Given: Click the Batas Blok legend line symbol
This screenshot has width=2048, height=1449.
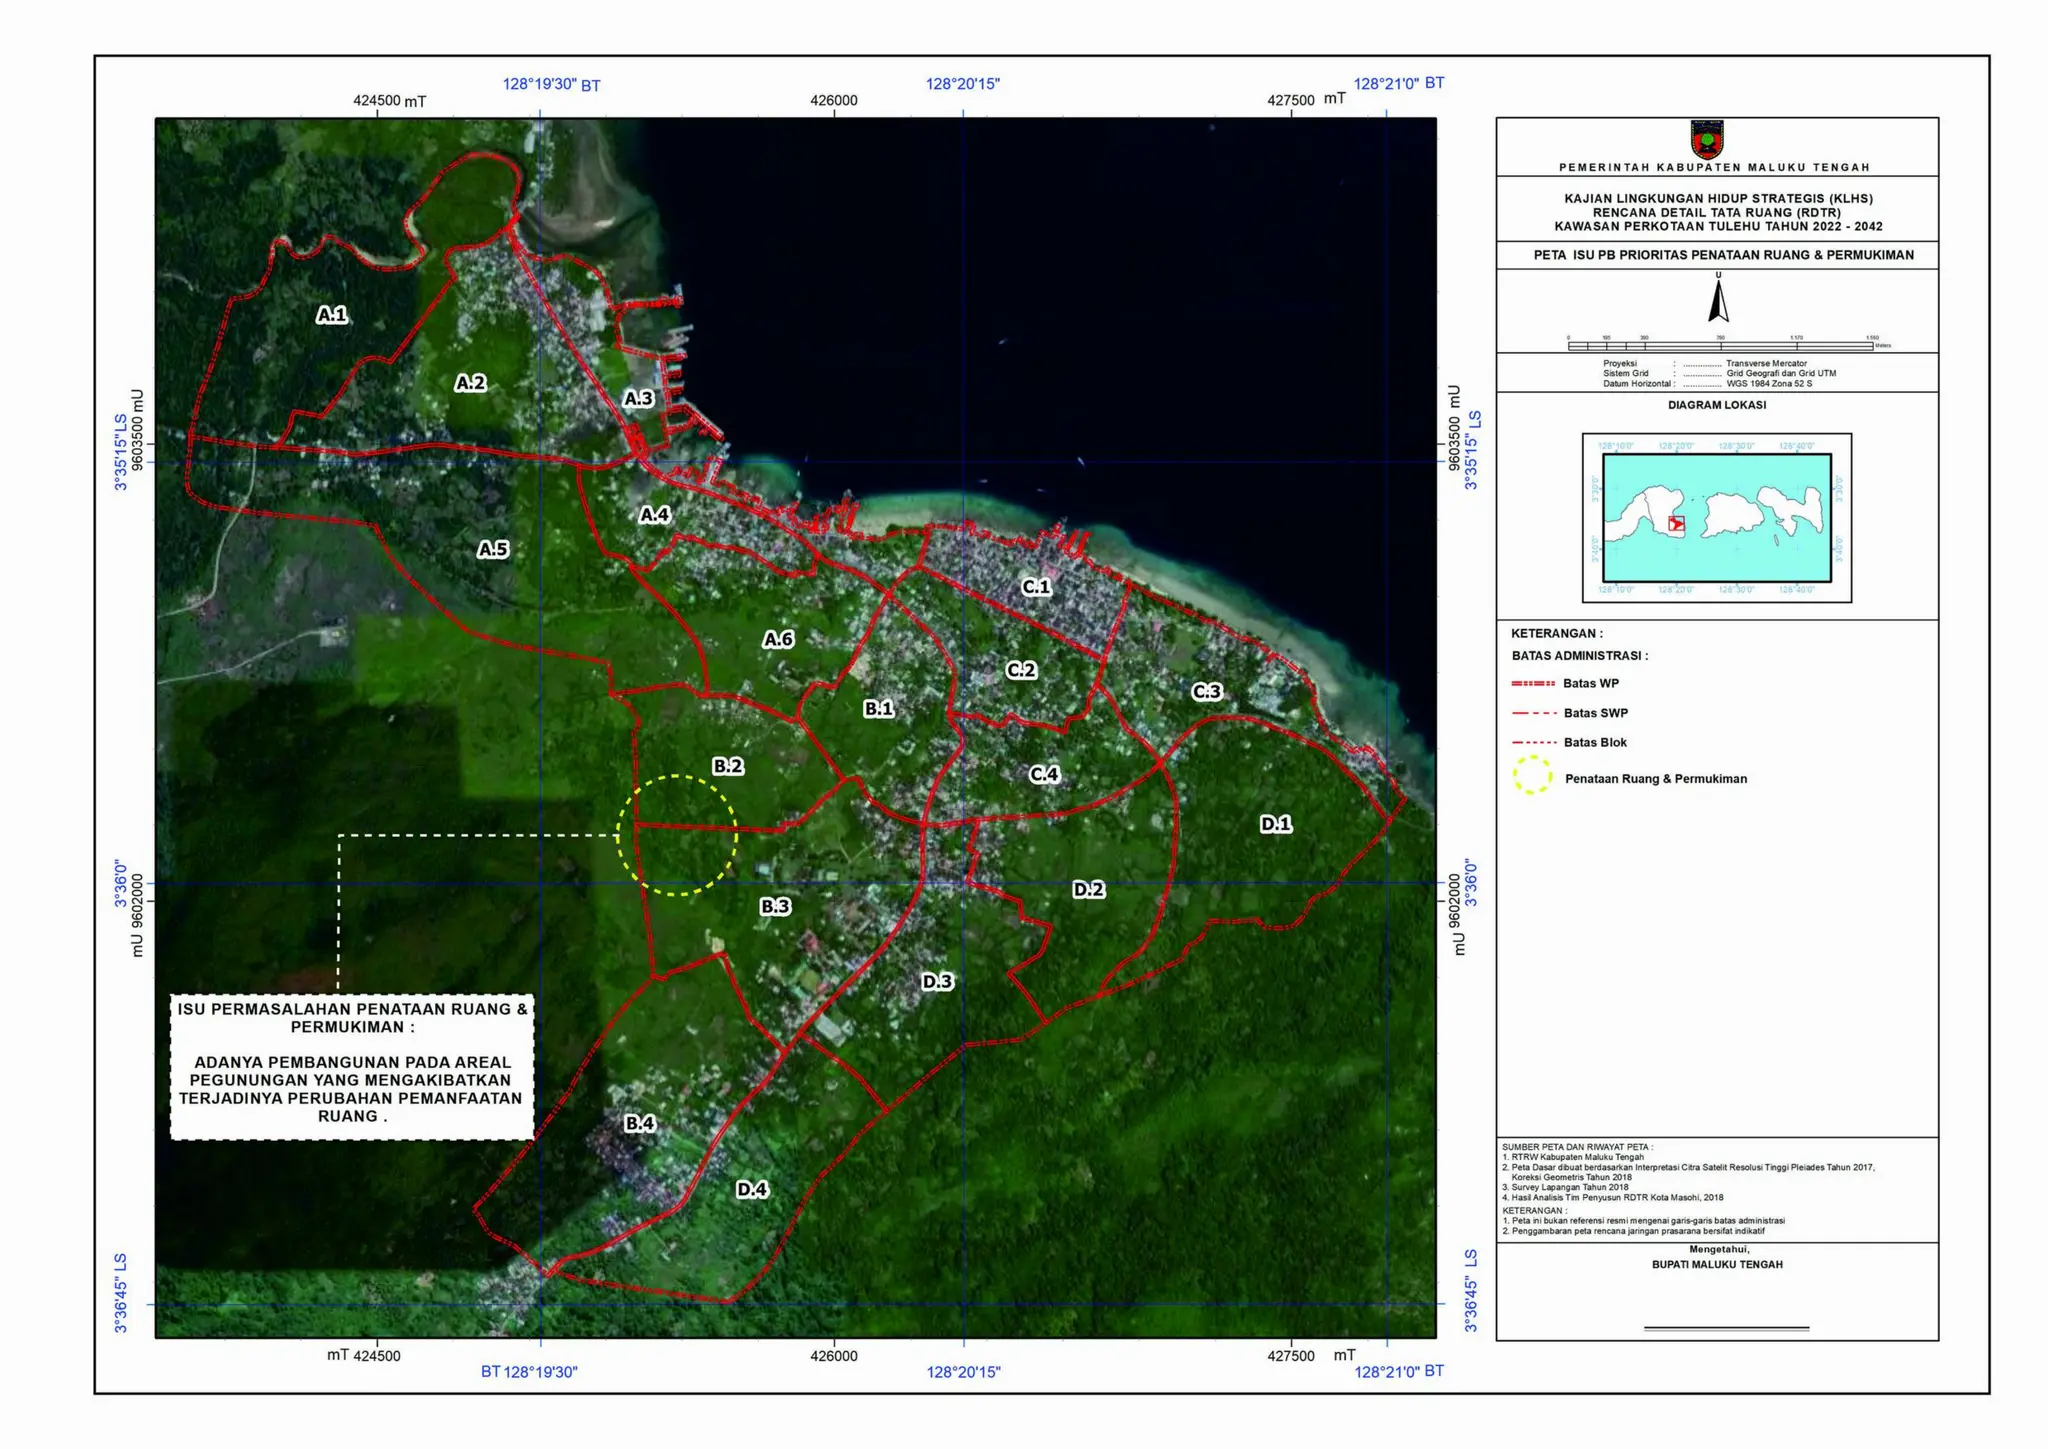Looking at the screenshot, I should pyautogui.click(x=1533, y=743).
